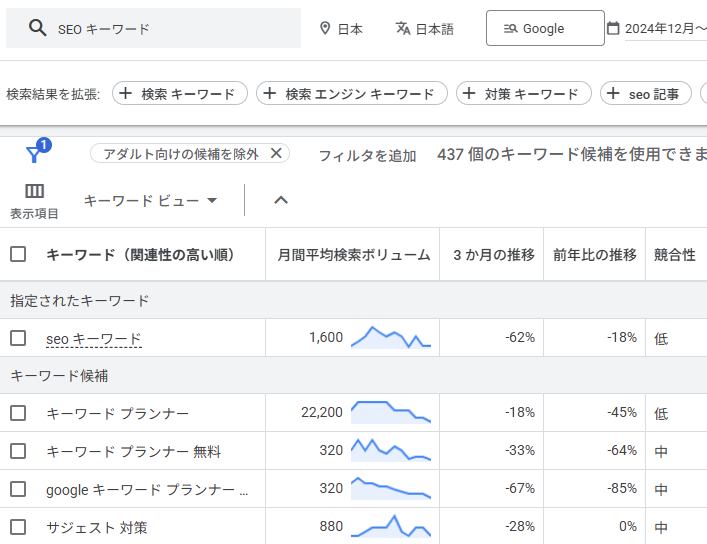Click the location pin icon for 日本
The height and width of the screenshot is (544, 707).
coord(325,28)
